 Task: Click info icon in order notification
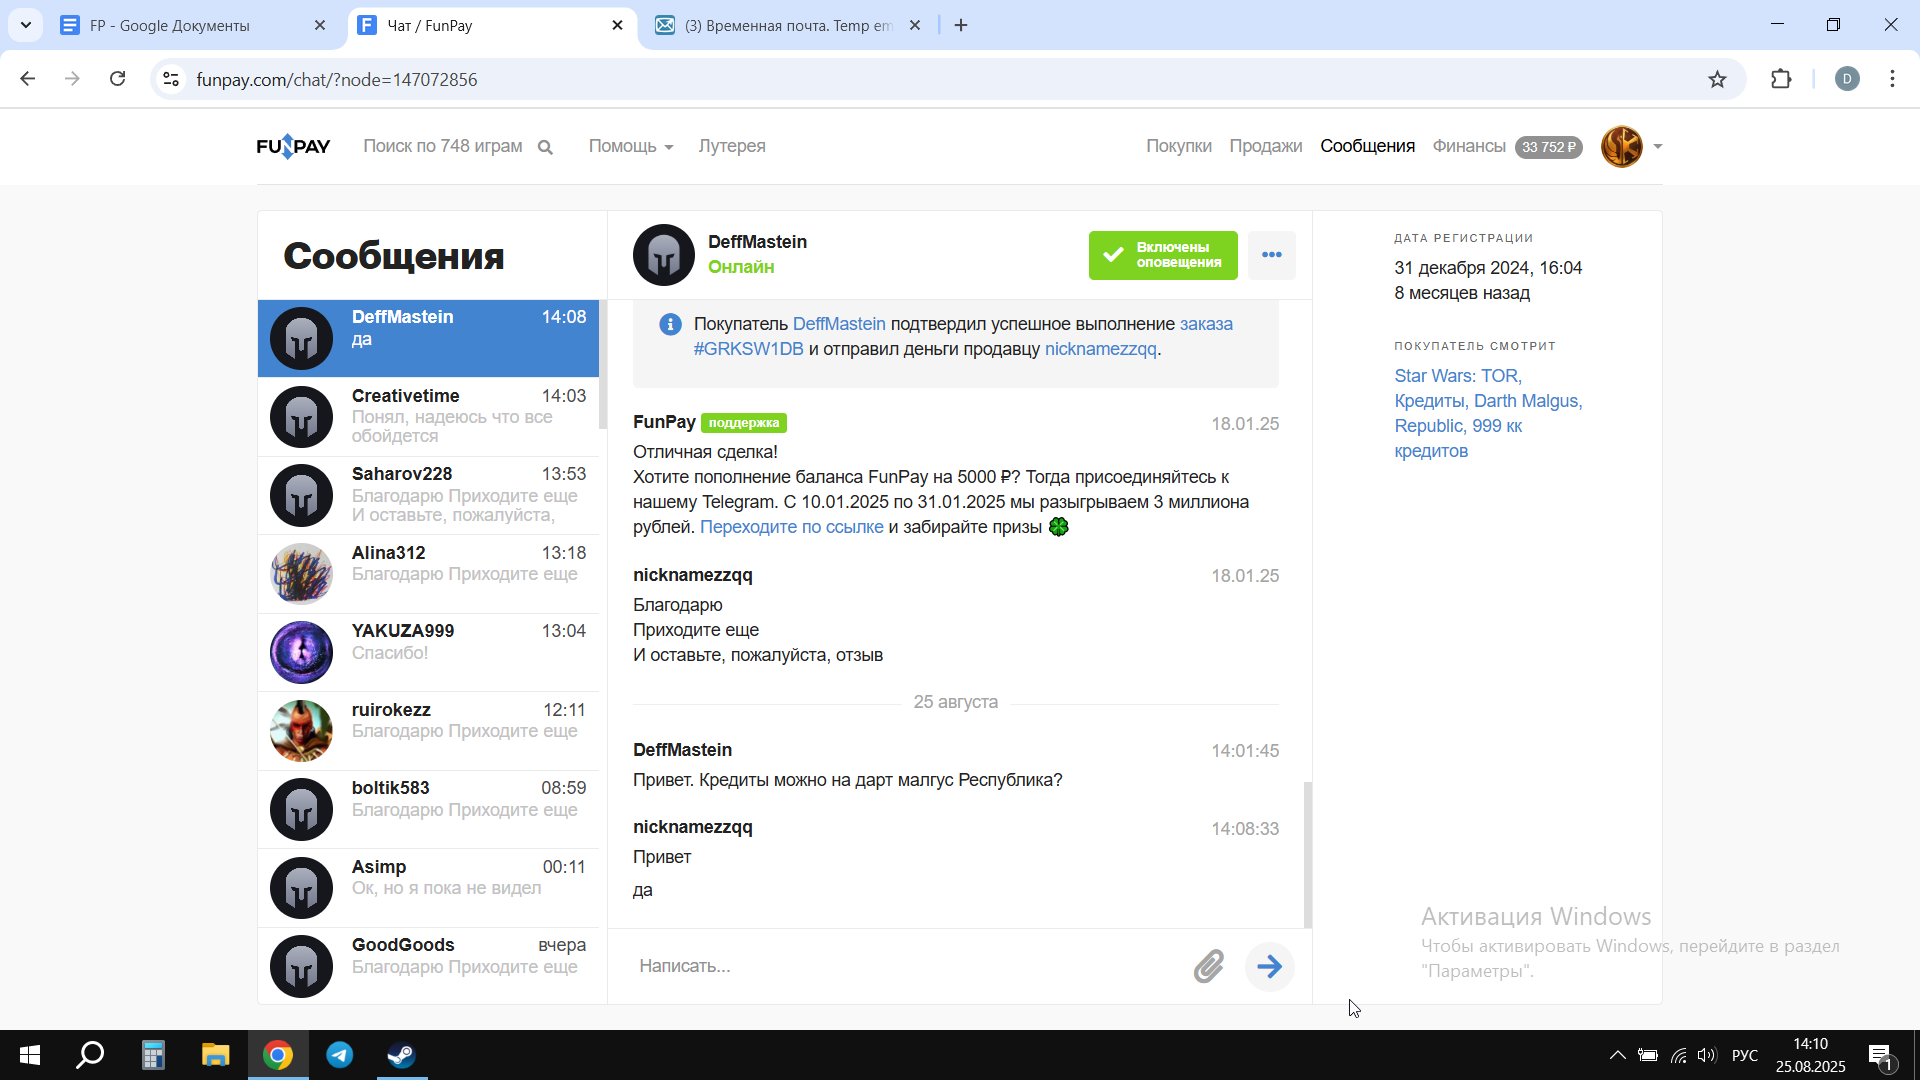coord(670,324)
